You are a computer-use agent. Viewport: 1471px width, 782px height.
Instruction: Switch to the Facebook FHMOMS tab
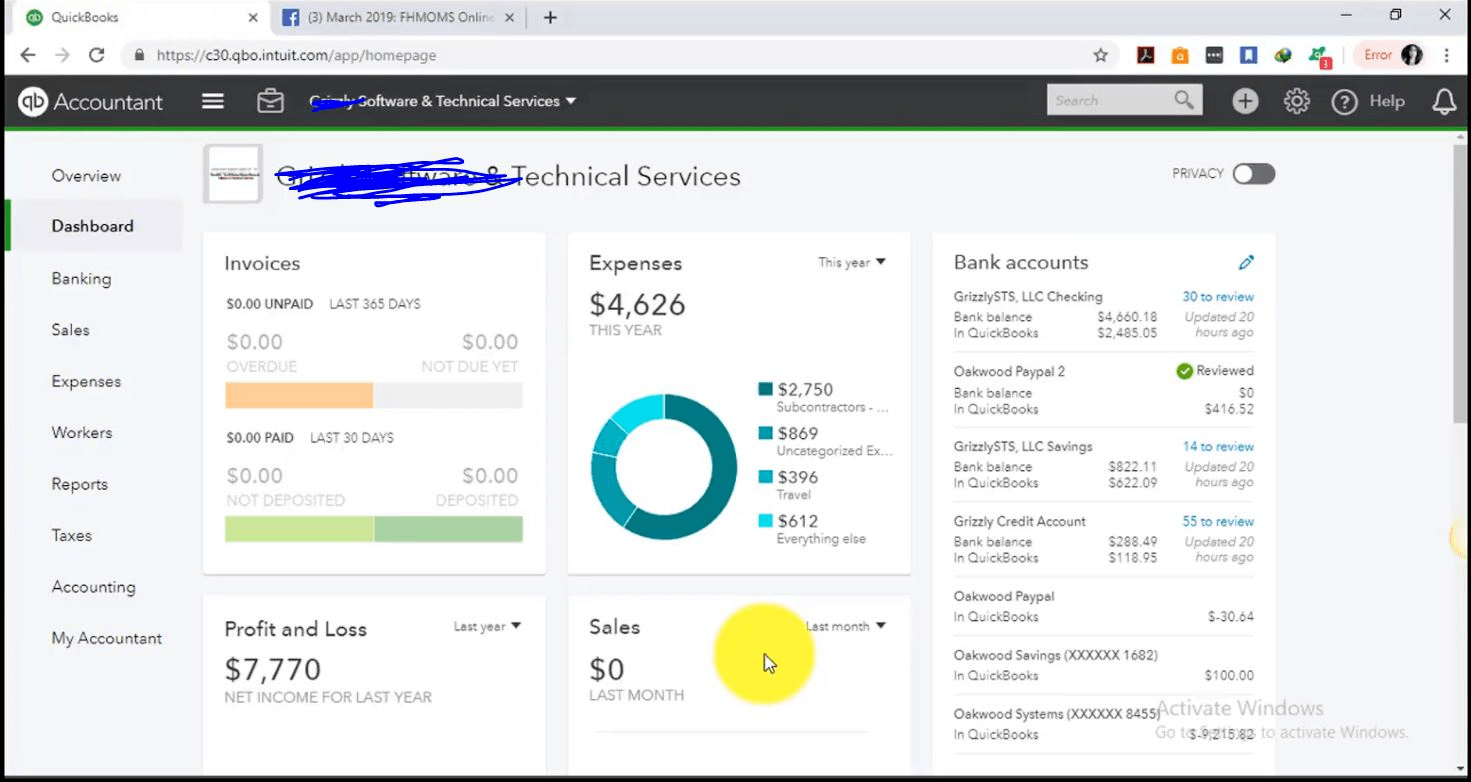[x=400, y=17]
